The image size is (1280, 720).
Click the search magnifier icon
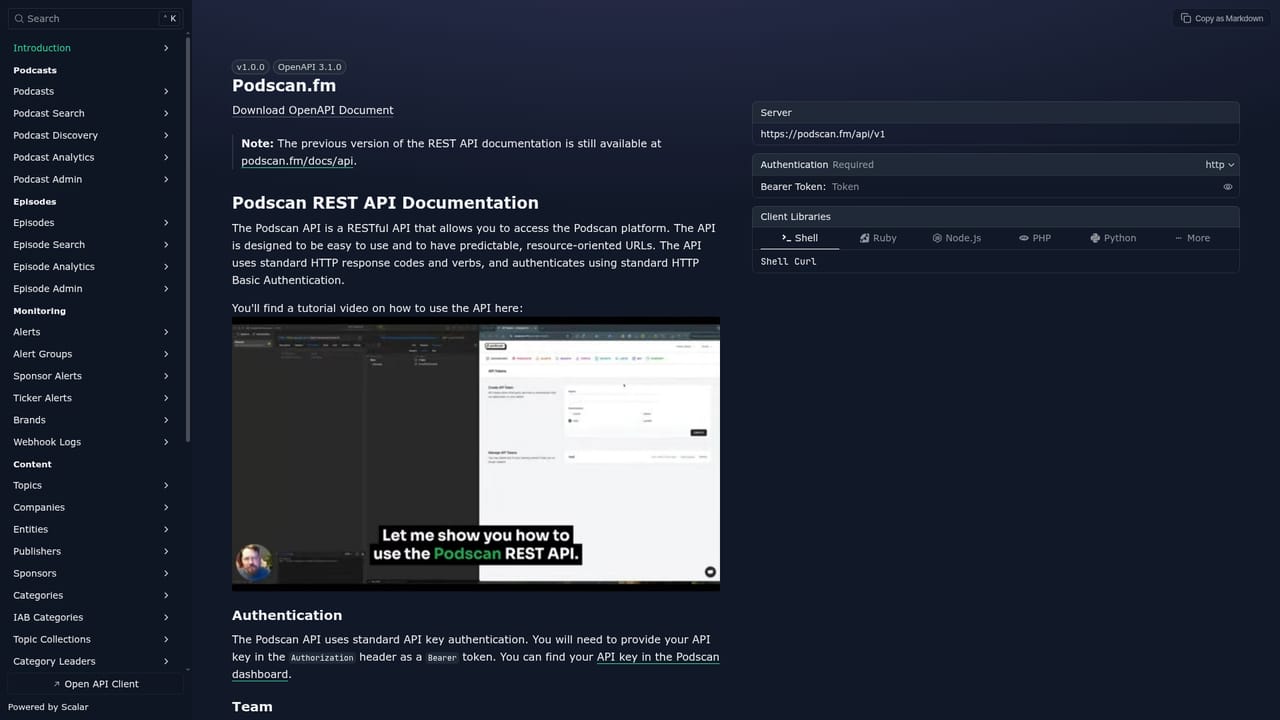[18, 18]
